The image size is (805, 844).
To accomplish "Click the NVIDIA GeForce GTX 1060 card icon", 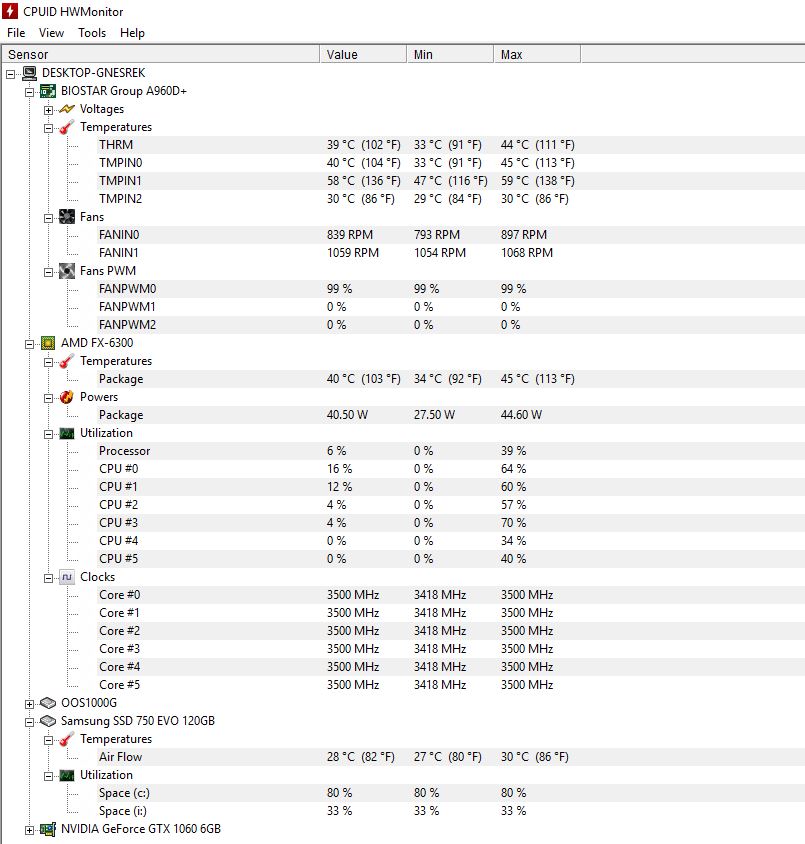I will tap(48, 829).
